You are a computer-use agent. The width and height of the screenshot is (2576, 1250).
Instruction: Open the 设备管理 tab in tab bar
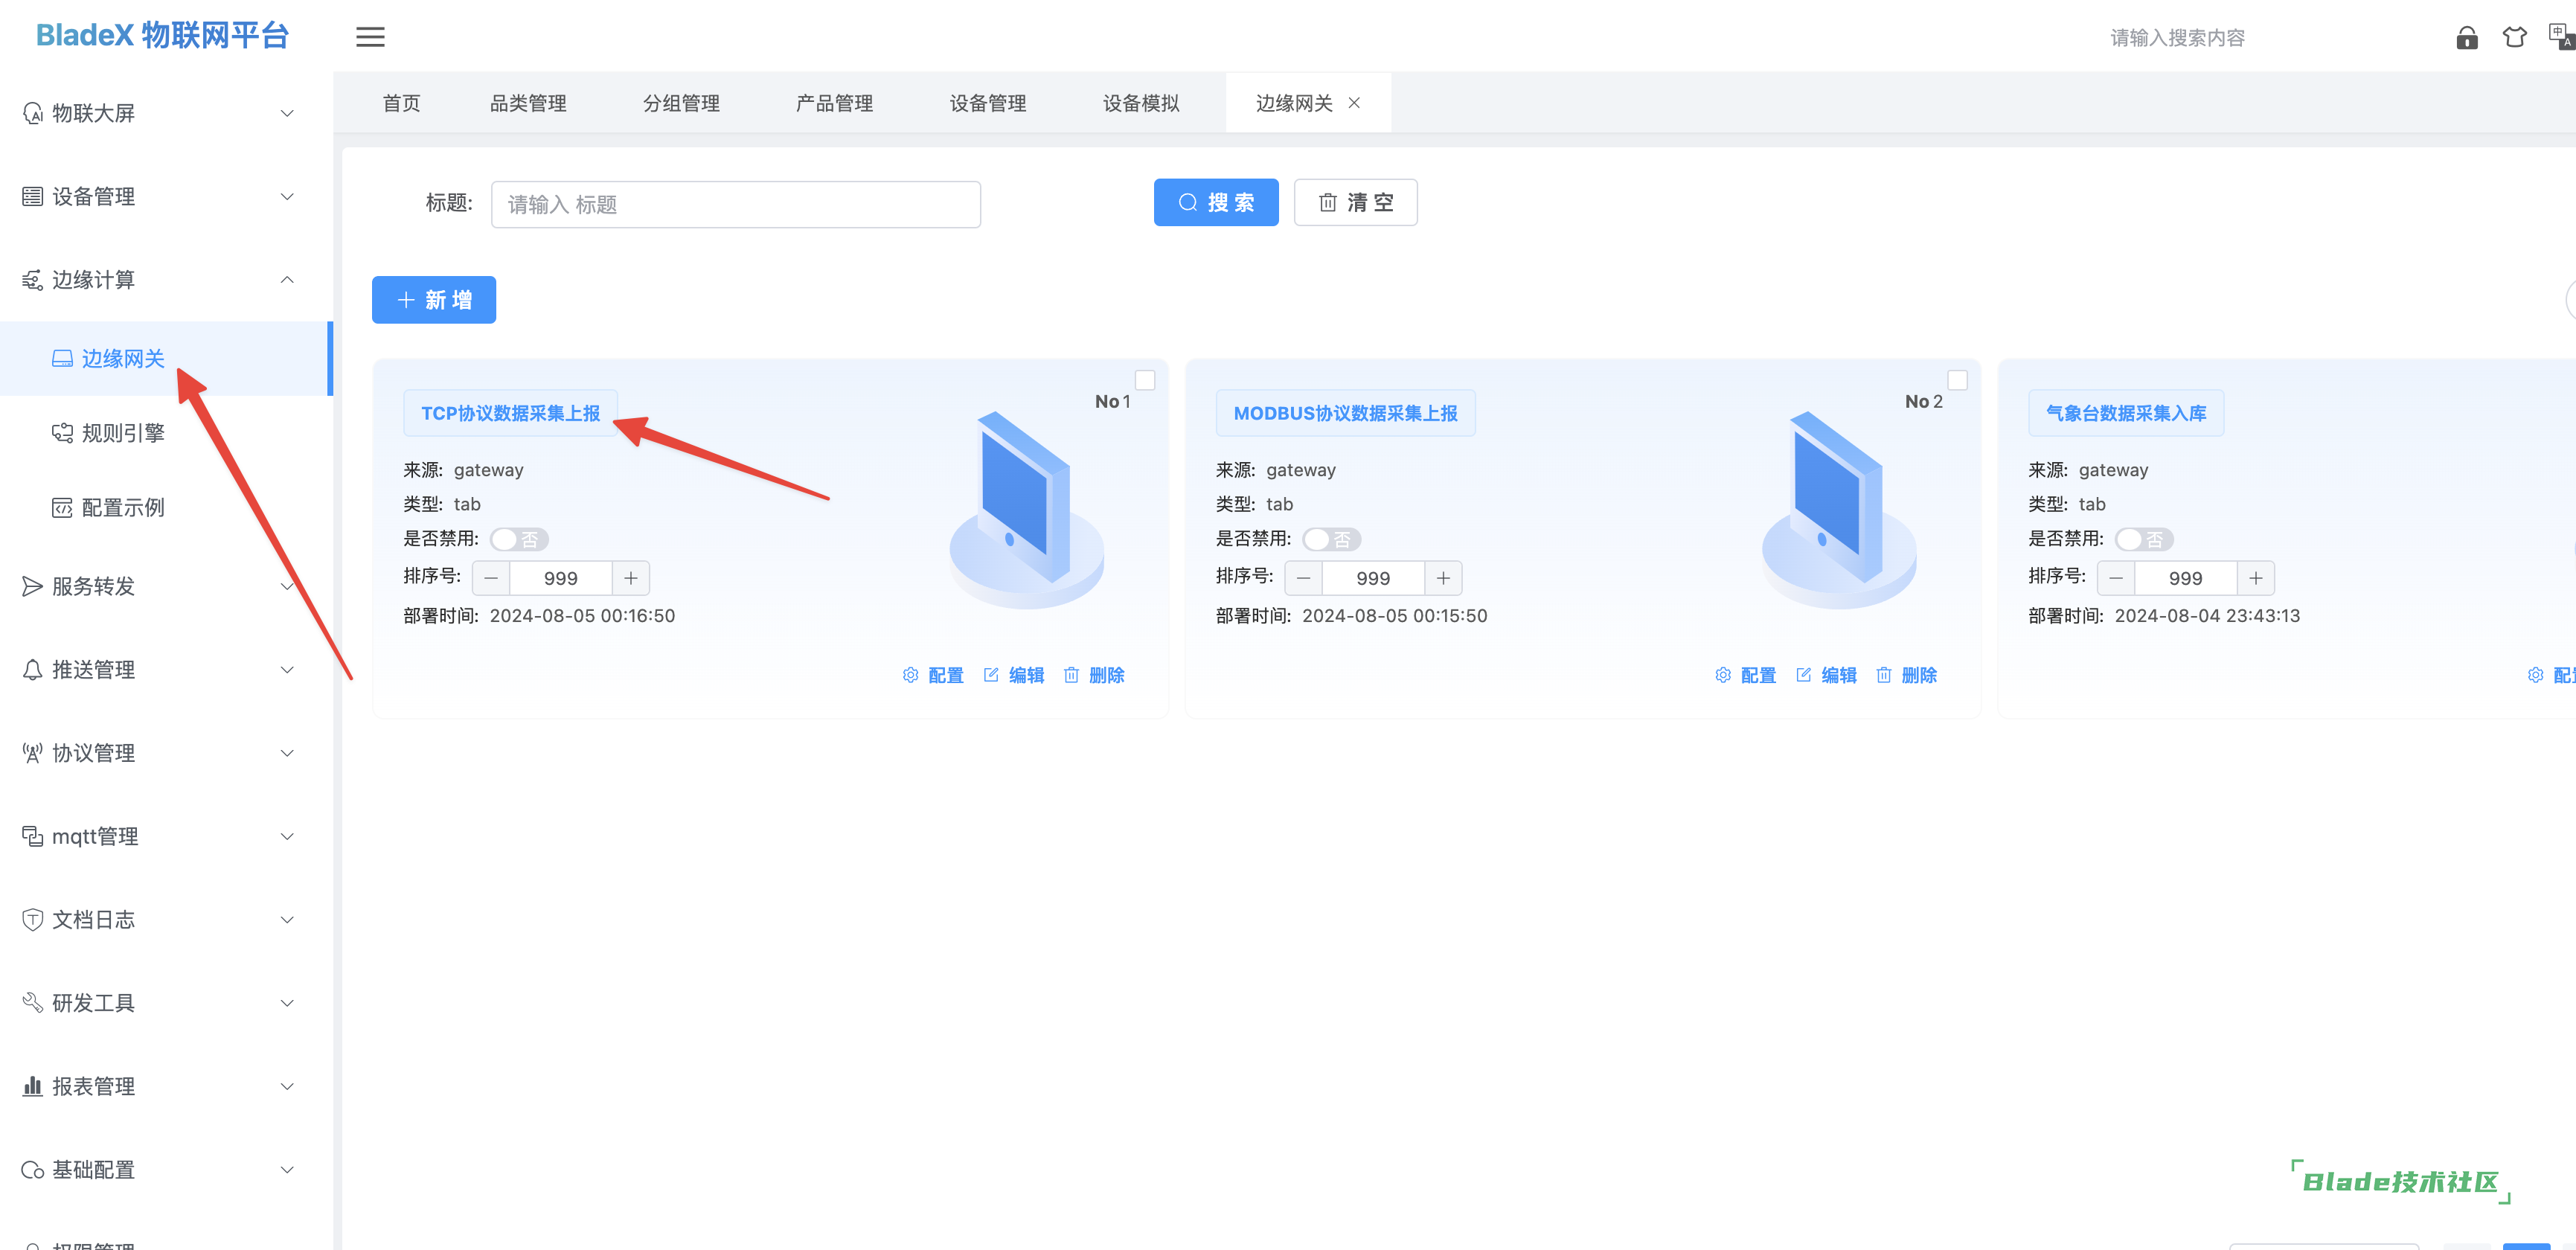click(988, 103)
